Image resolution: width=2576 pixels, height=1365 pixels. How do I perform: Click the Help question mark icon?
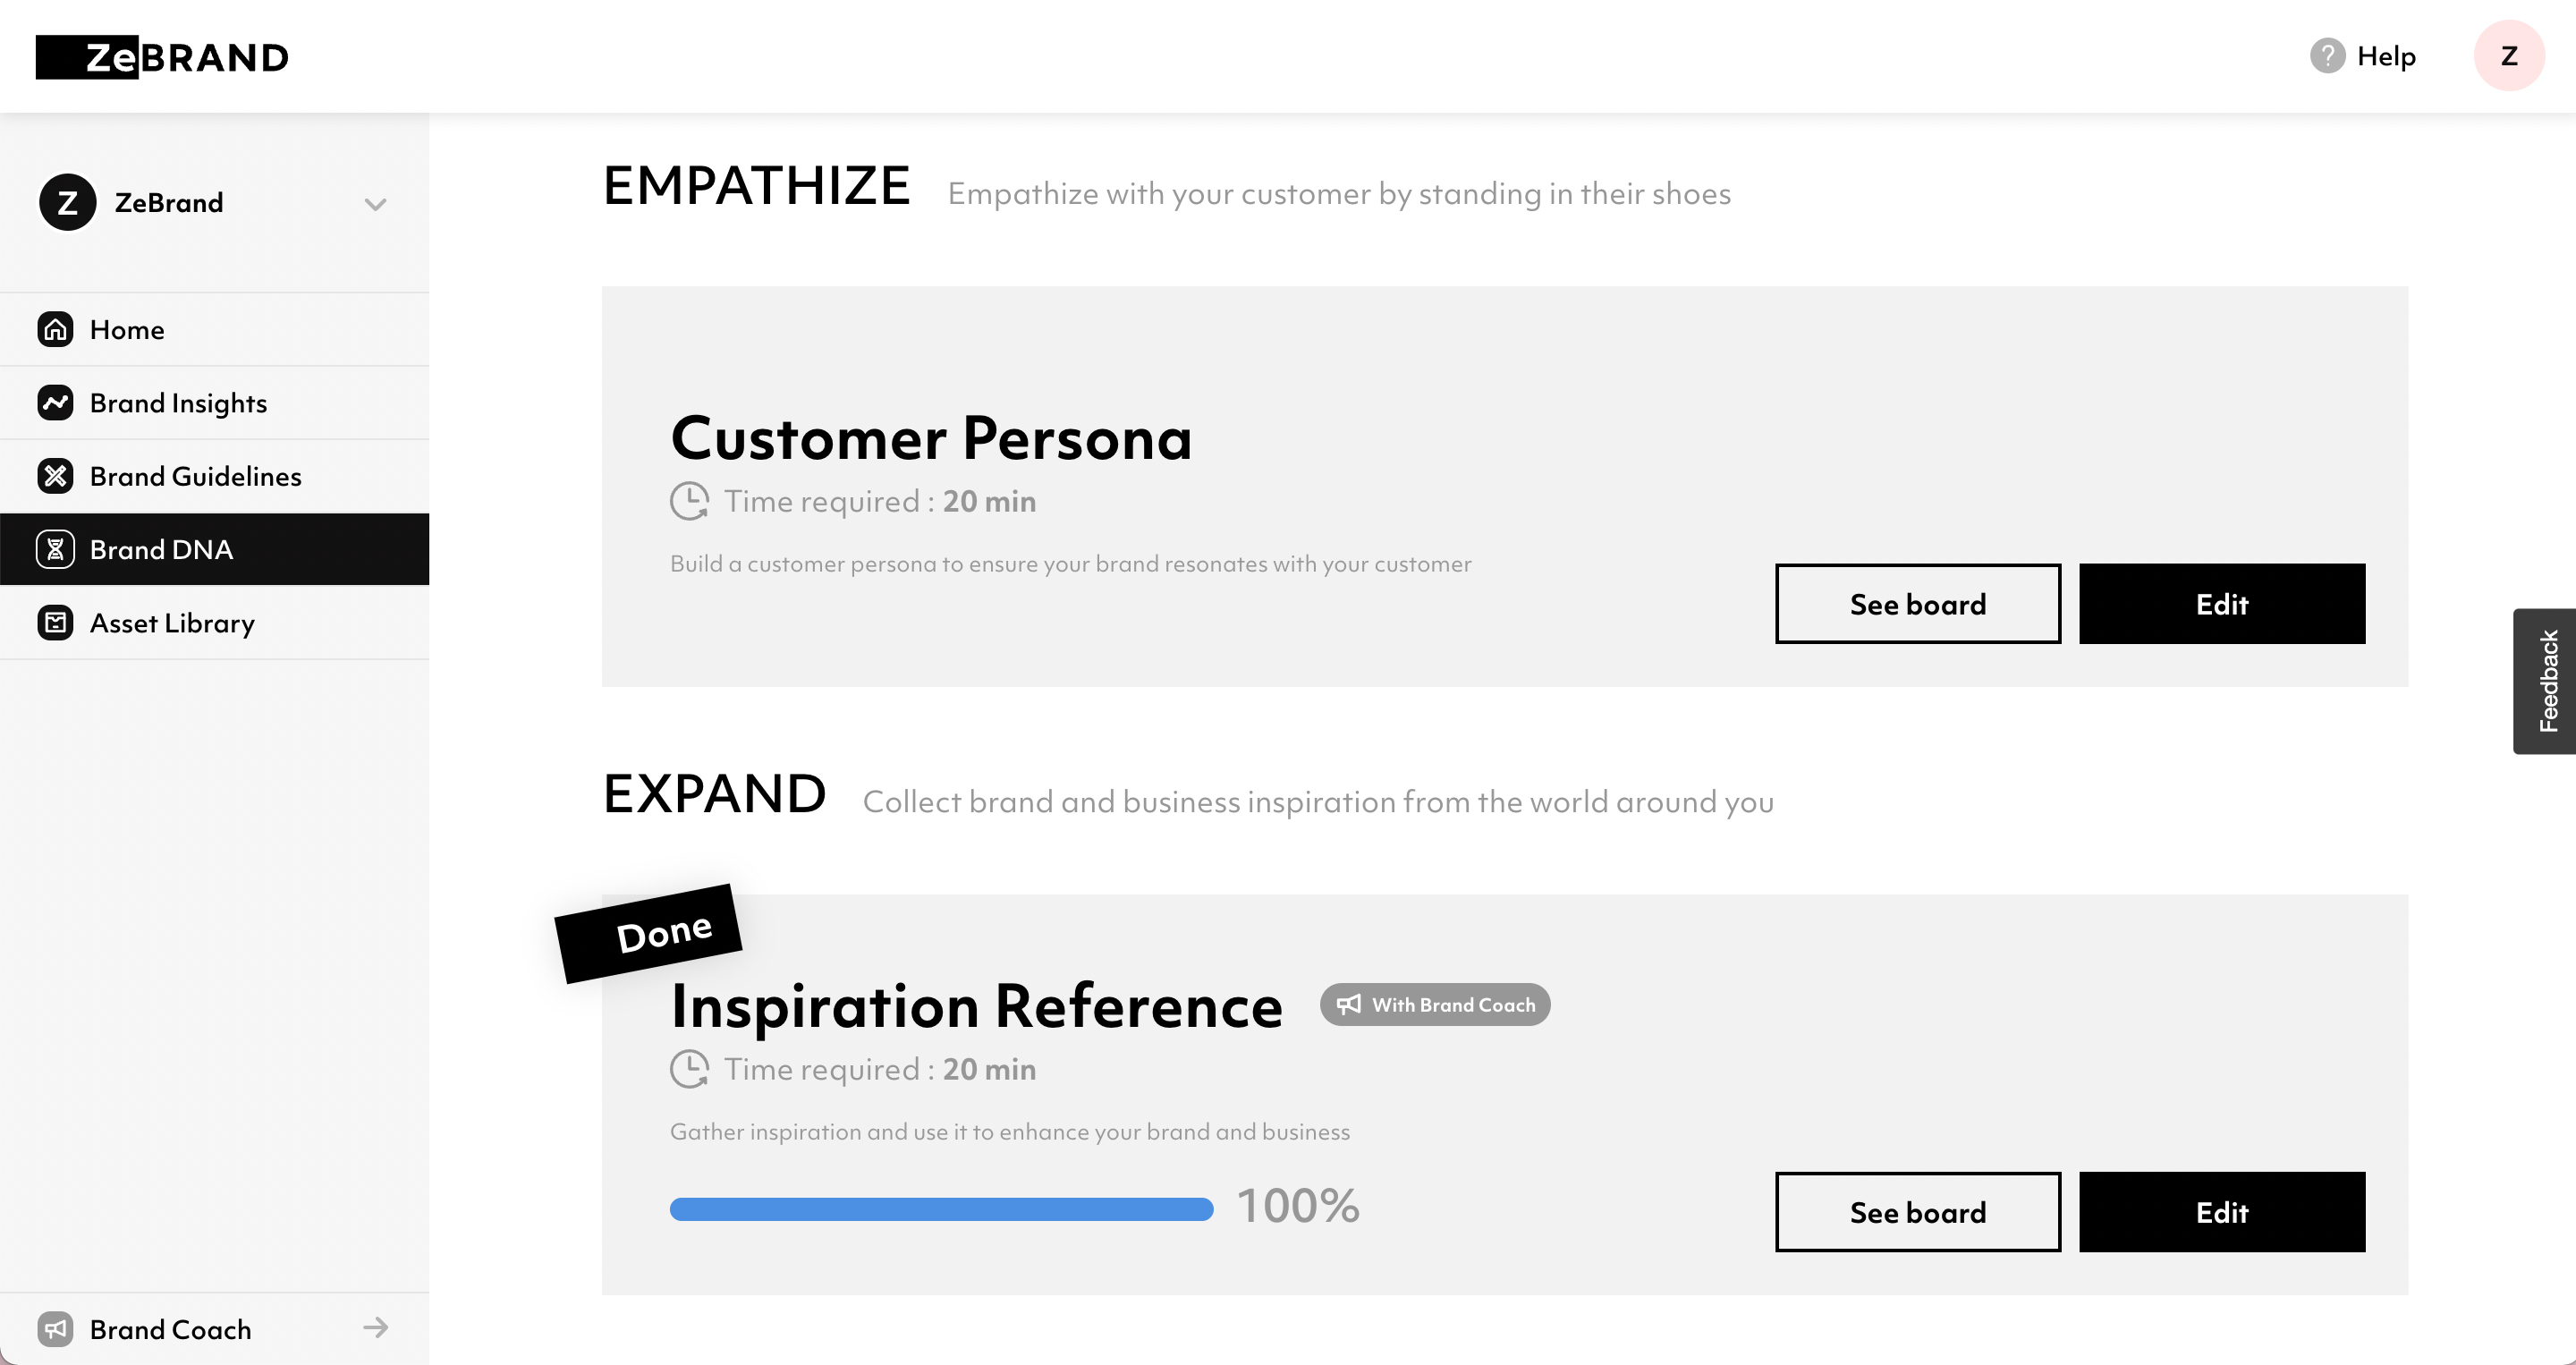pyautogui.click(x=2327, y=56)
